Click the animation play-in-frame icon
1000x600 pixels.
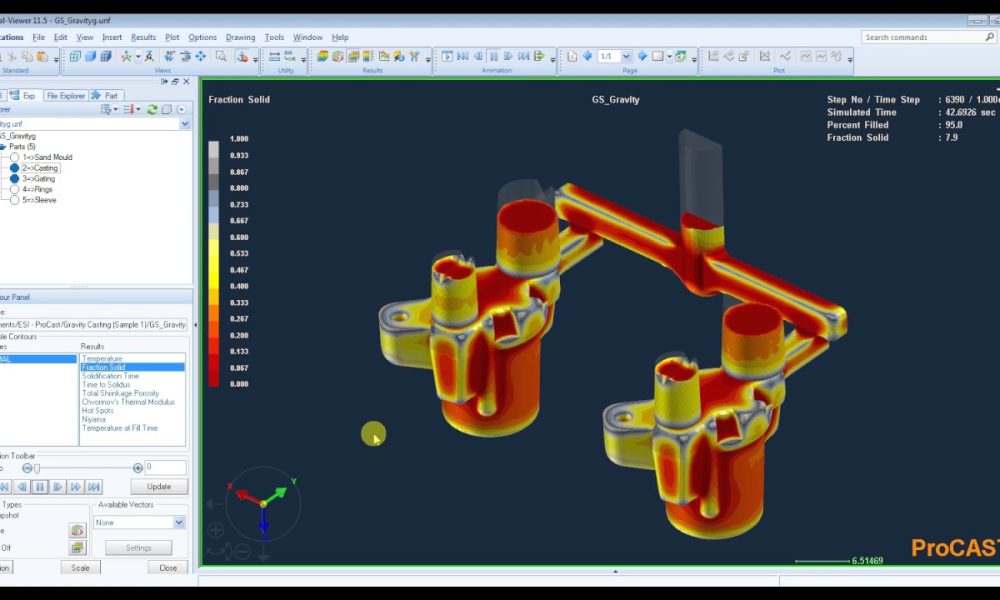click(x=447, y=56)
